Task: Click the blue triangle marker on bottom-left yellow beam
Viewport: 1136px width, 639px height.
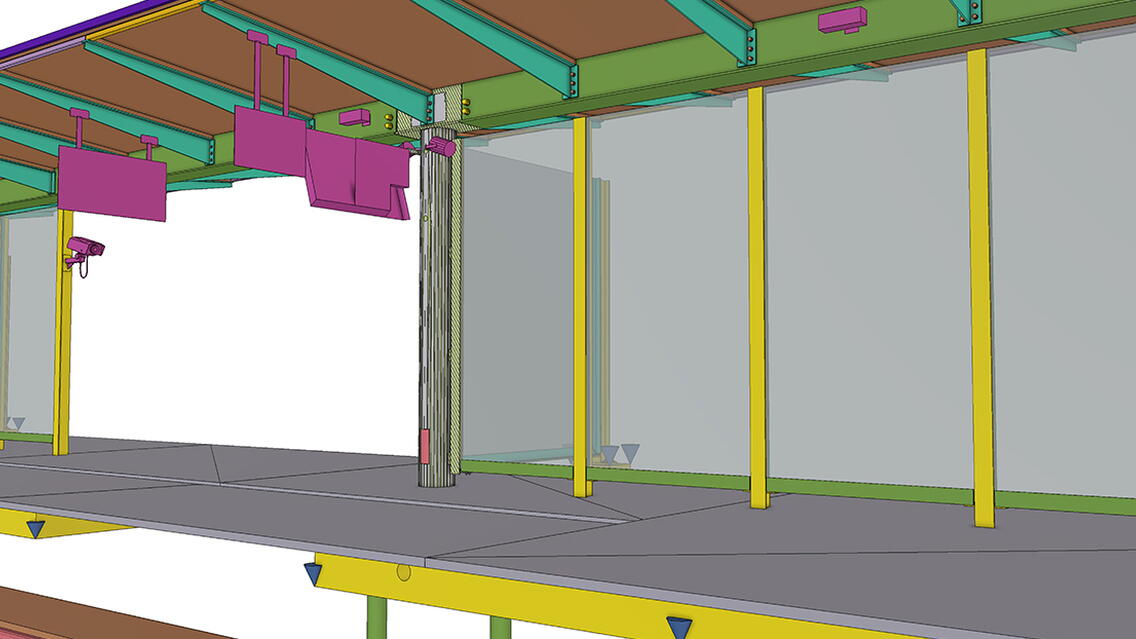Action: (36, 528)
